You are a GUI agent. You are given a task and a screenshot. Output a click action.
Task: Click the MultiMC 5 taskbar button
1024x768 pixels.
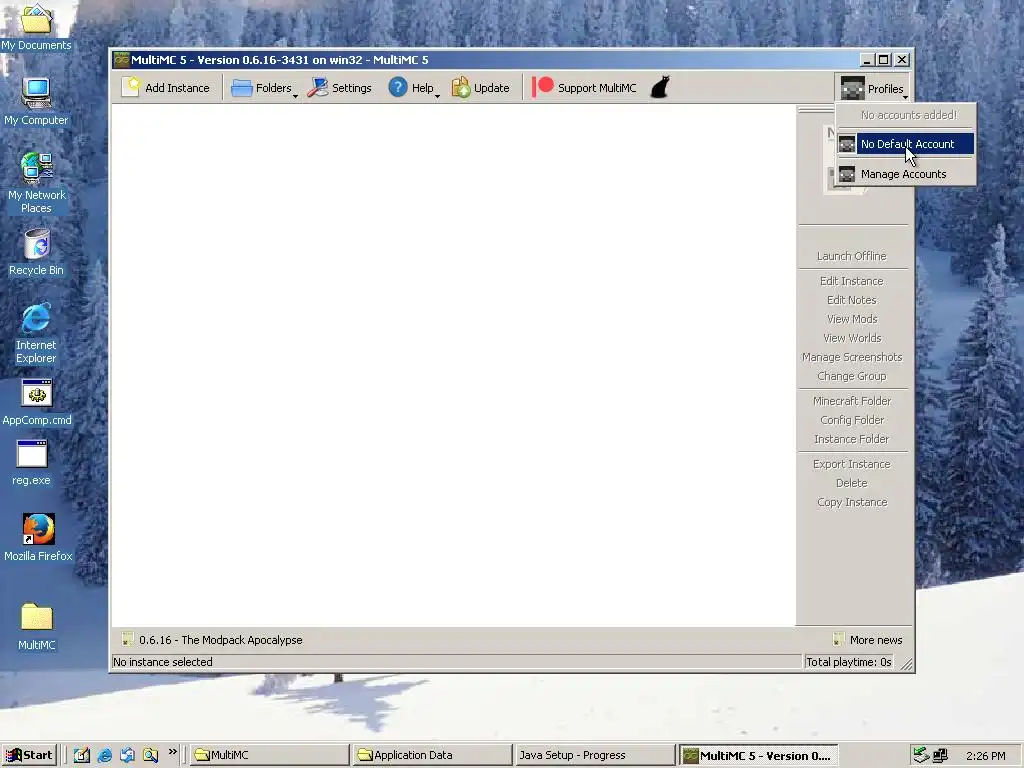758,755
